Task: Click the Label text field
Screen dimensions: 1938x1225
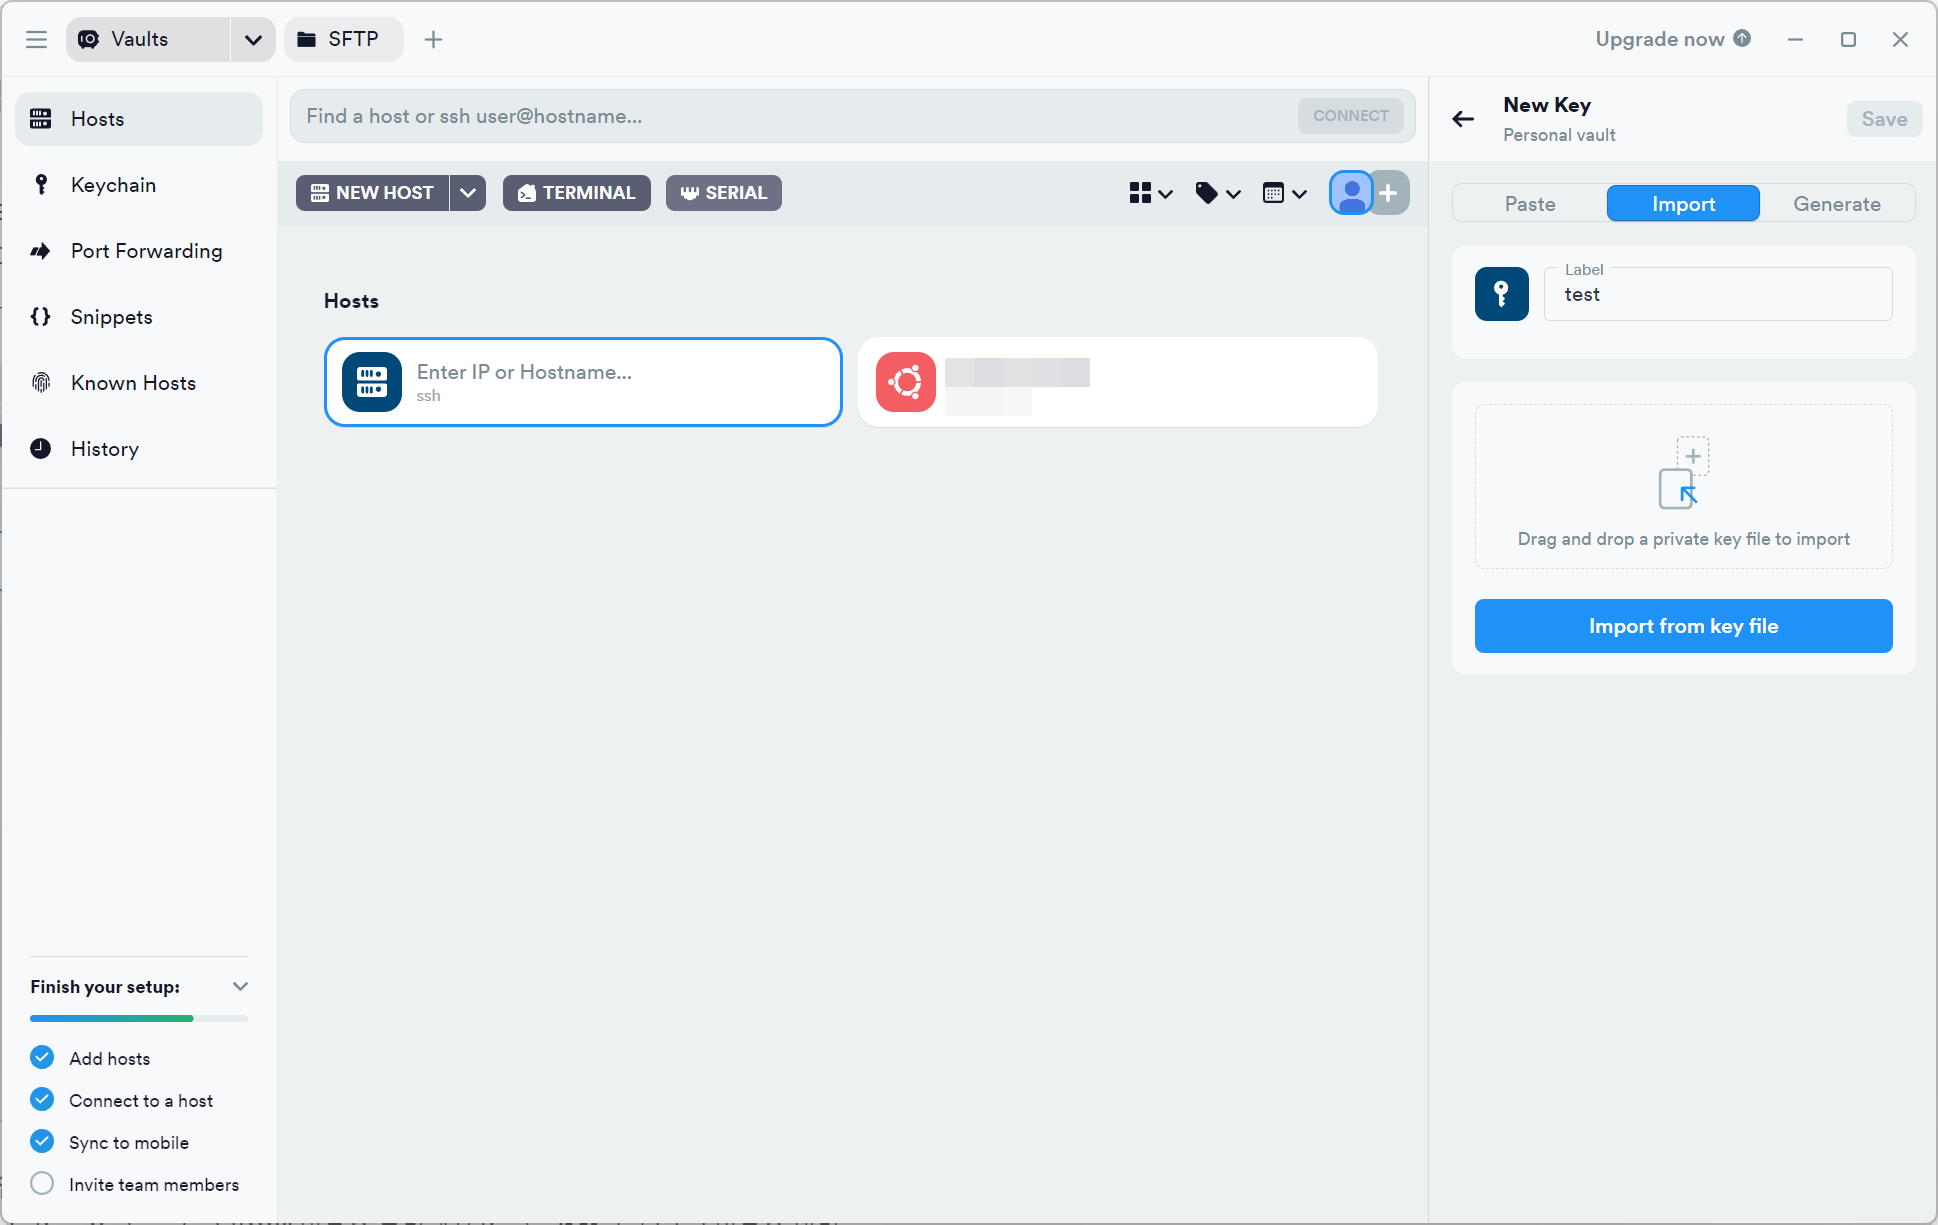Action: click(1720, 295)
